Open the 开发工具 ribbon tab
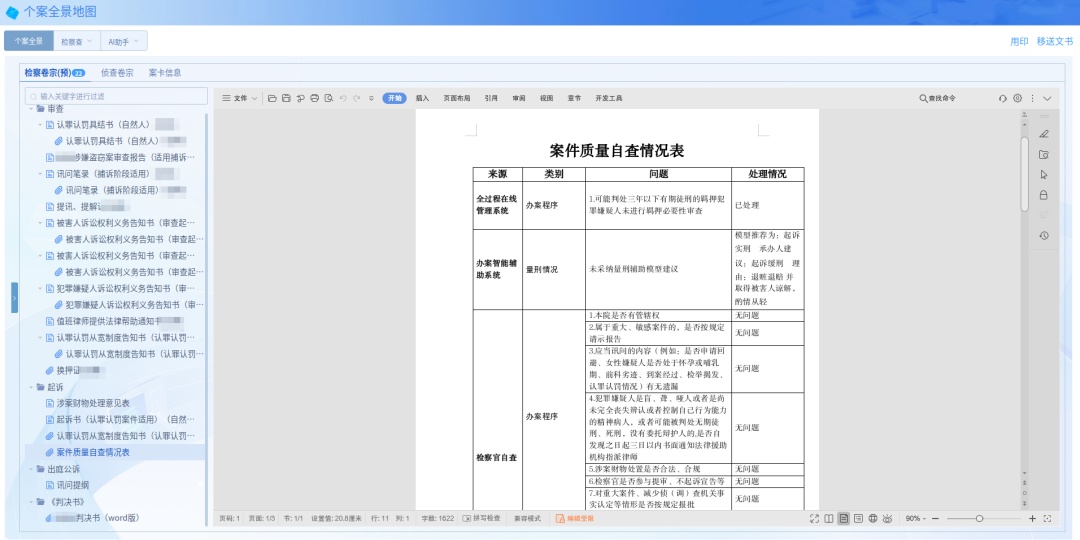 click(609, 98)
